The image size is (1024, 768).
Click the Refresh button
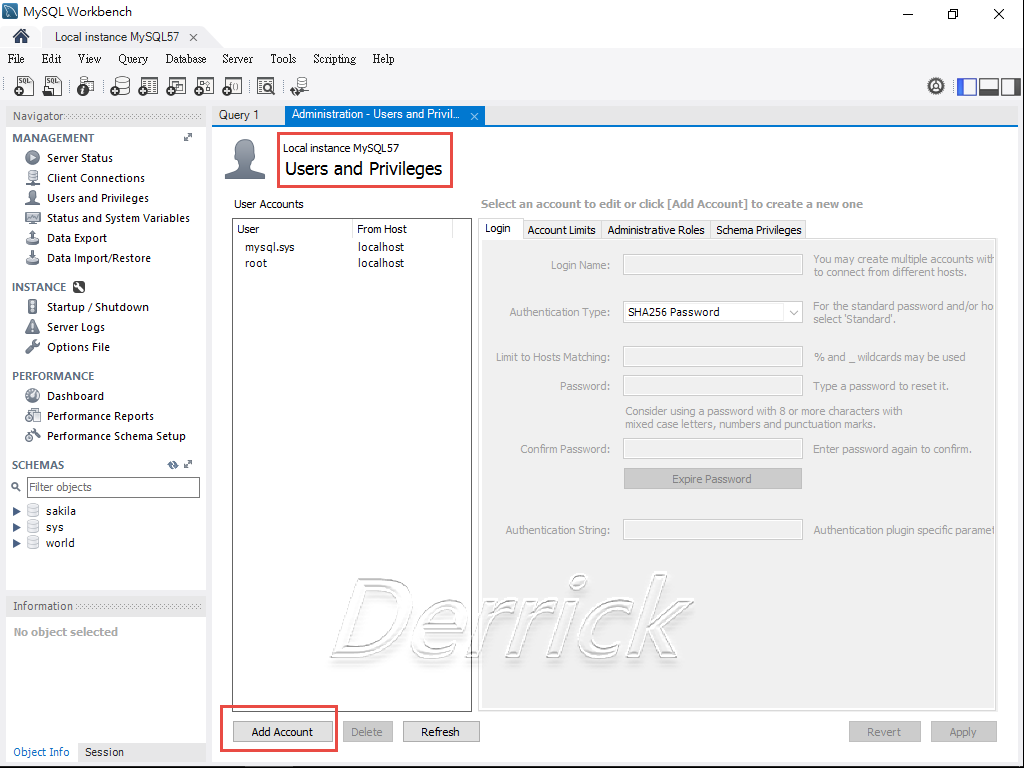441,732
